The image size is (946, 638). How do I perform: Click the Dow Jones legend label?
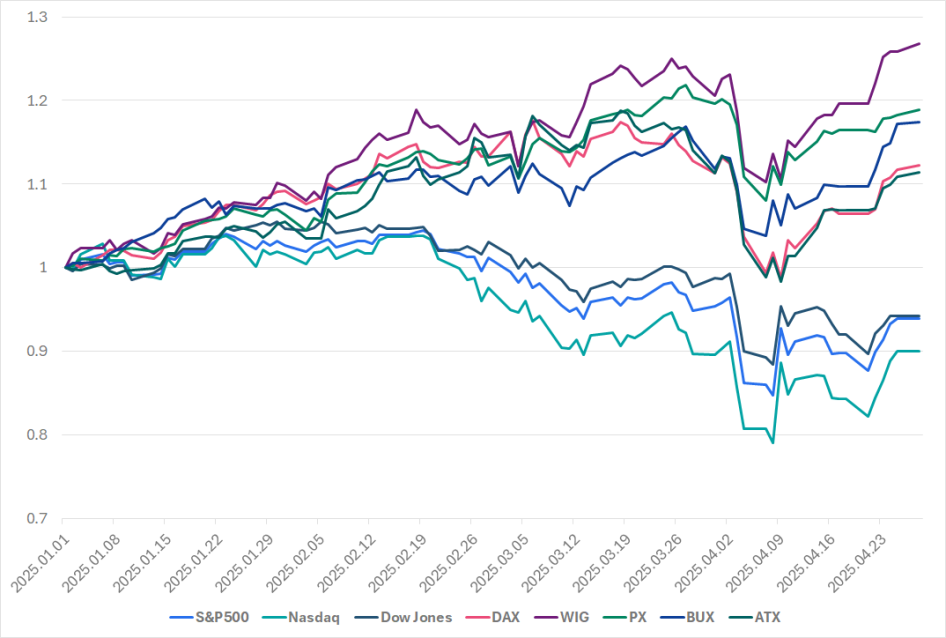tap(415, 617)
